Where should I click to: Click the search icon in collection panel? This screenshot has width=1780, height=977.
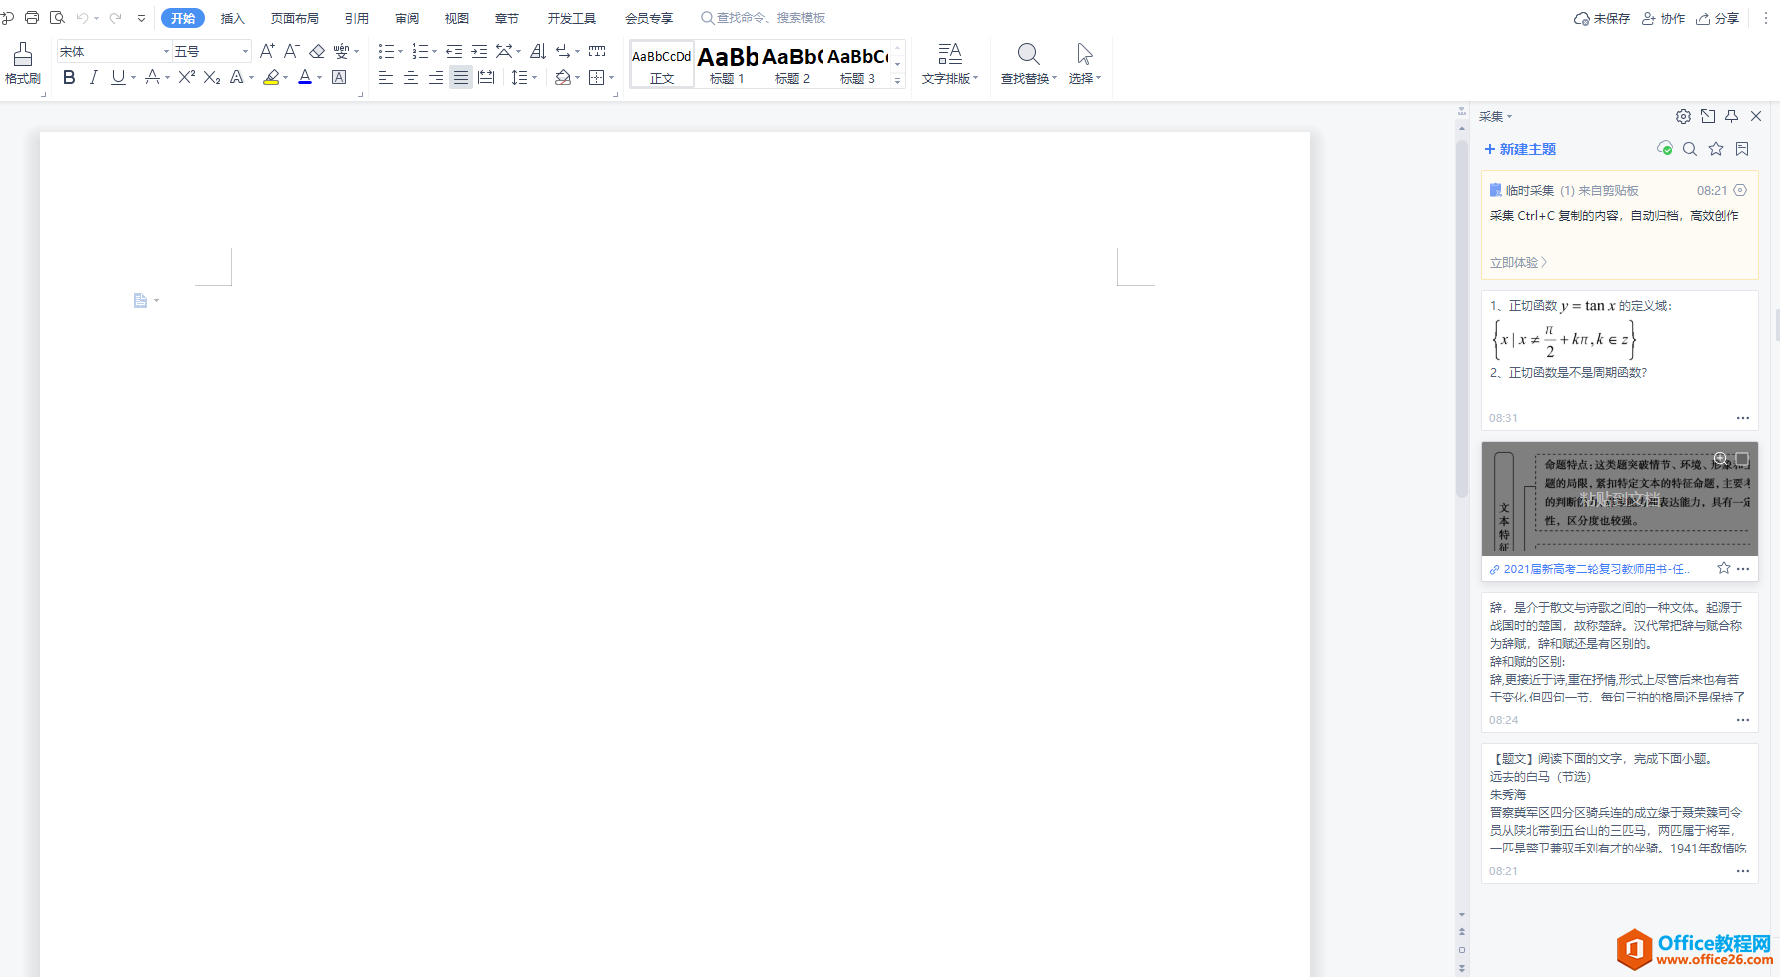click(x=1690, y=149)
